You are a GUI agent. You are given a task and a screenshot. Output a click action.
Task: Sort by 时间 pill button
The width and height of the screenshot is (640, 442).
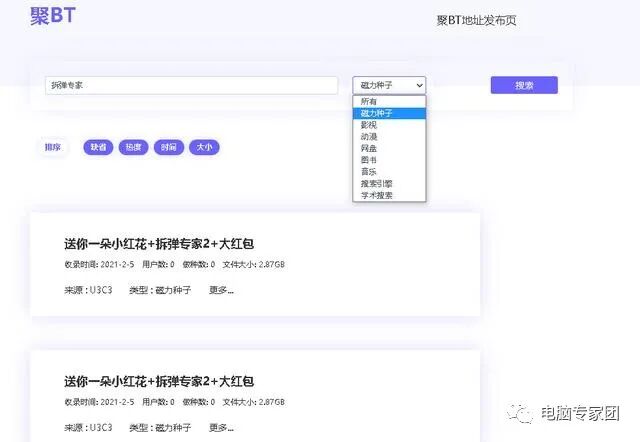[169, 147]
